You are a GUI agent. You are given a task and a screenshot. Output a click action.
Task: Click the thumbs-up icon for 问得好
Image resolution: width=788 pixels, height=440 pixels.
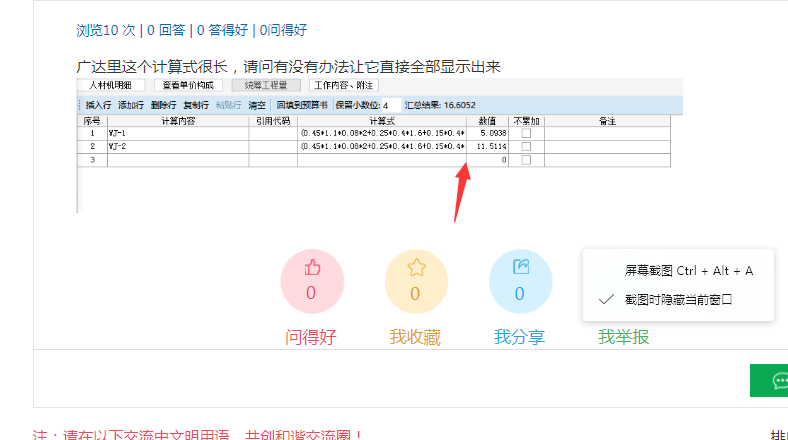(x=312, y=267)
